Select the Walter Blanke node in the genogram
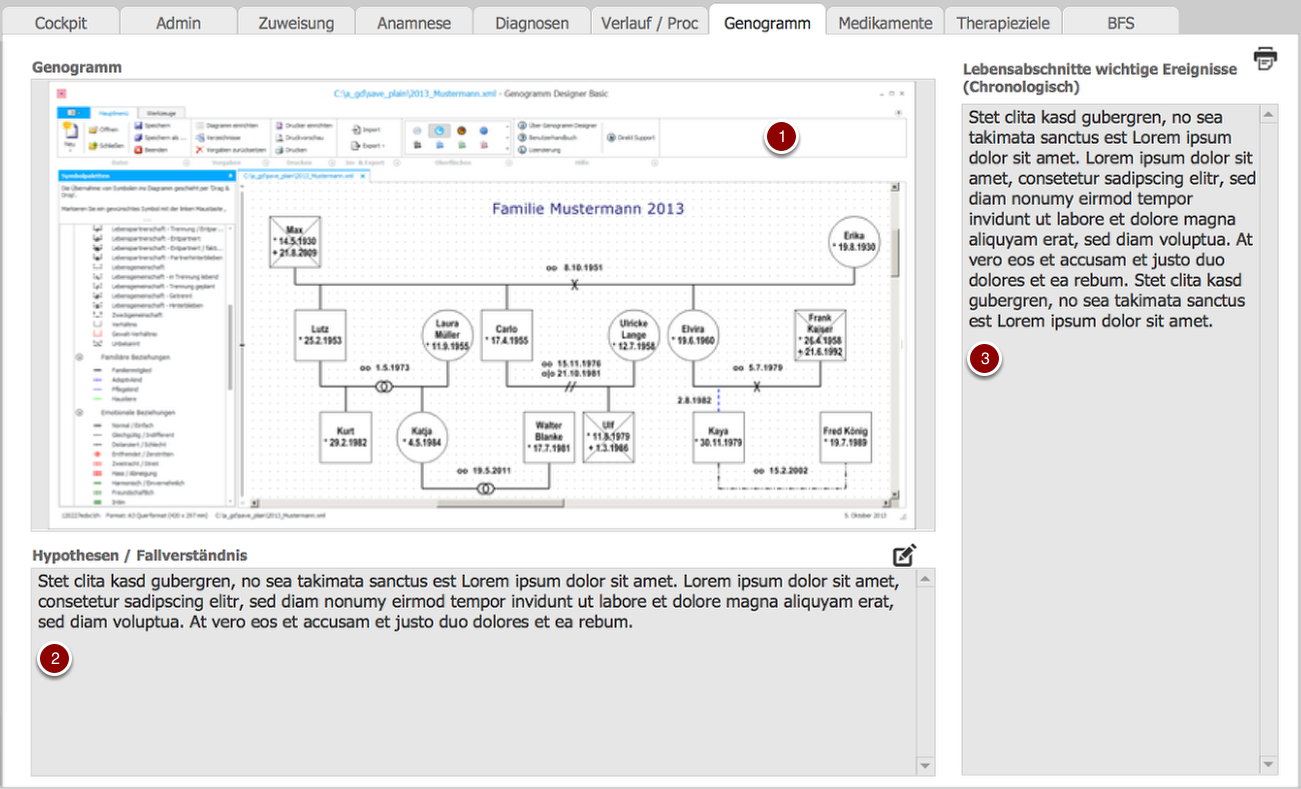 point(549,437)
